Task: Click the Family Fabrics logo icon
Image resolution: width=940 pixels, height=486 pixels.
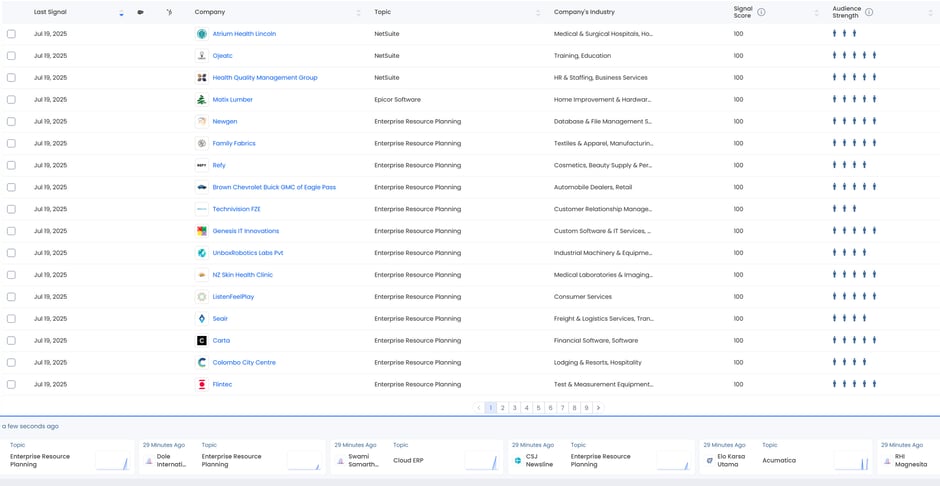Action: [201, 143]
